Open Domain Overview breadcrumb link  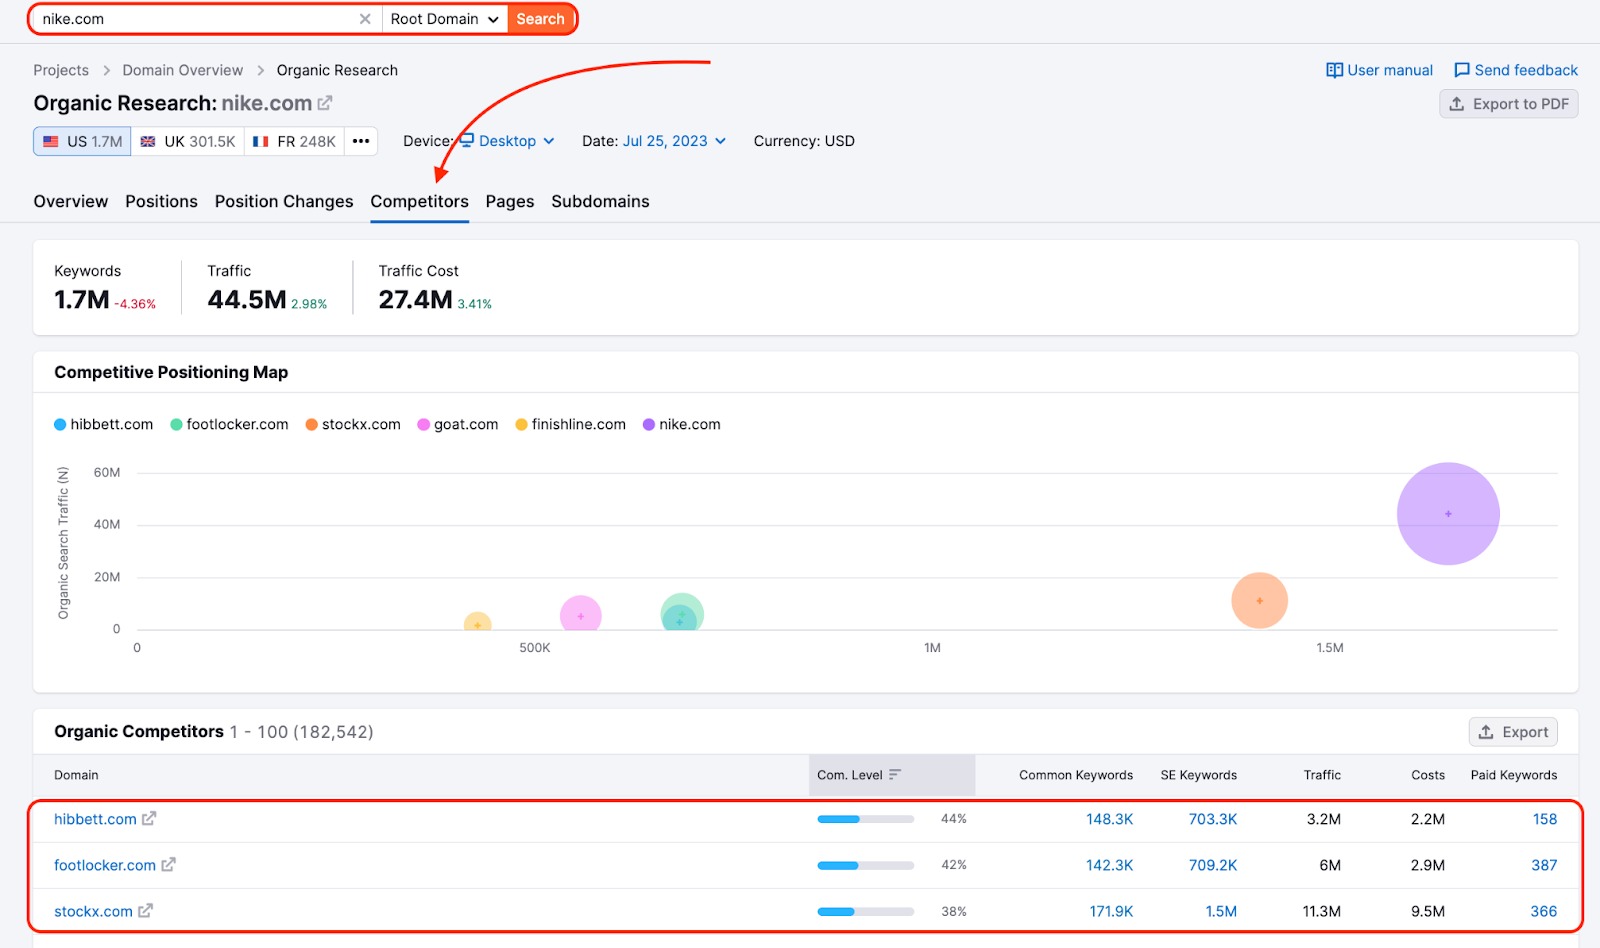(x=183, y=70)
